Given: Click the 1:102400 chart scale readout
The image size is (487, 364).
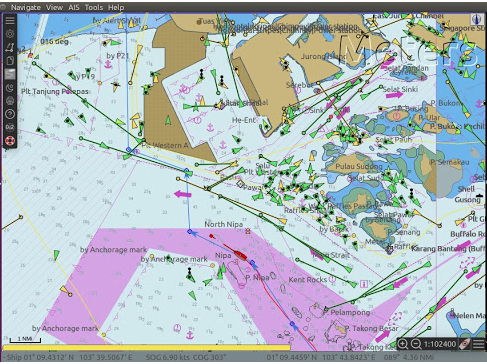Looking at the screenshot, I should pos(440,344).
